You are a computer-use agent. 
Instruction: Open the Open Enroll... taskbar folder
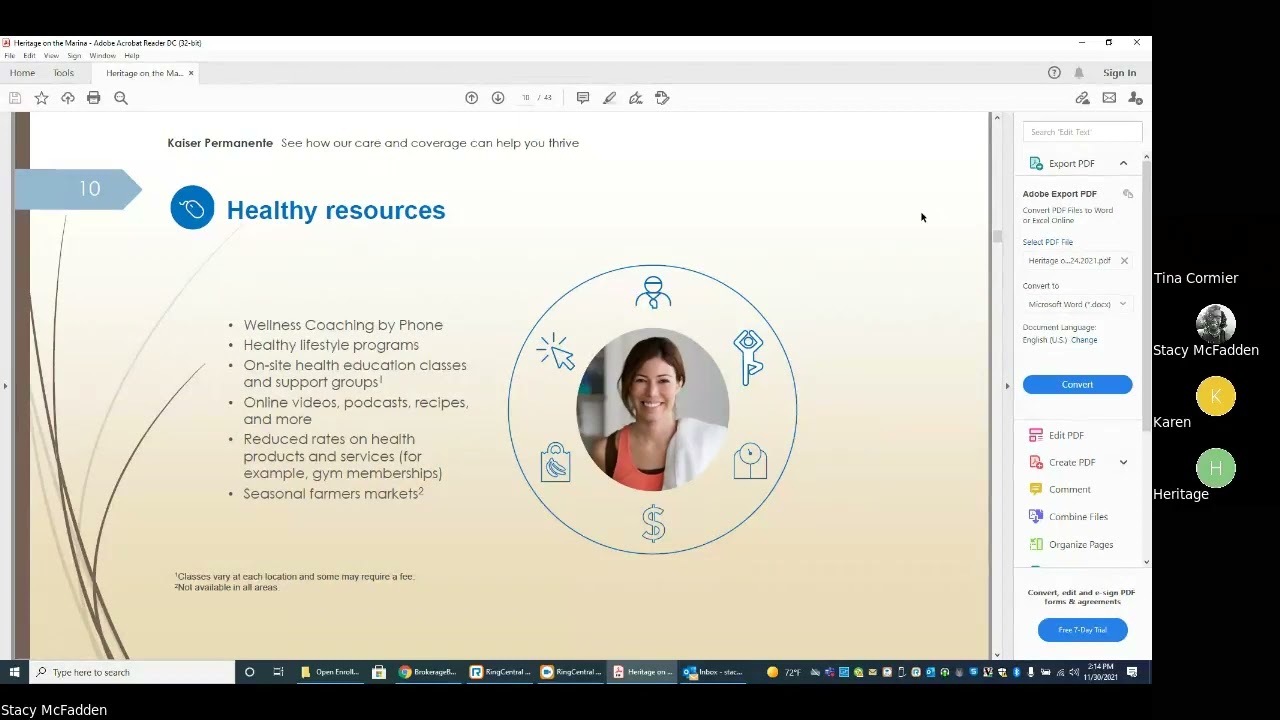coord(331,672)
